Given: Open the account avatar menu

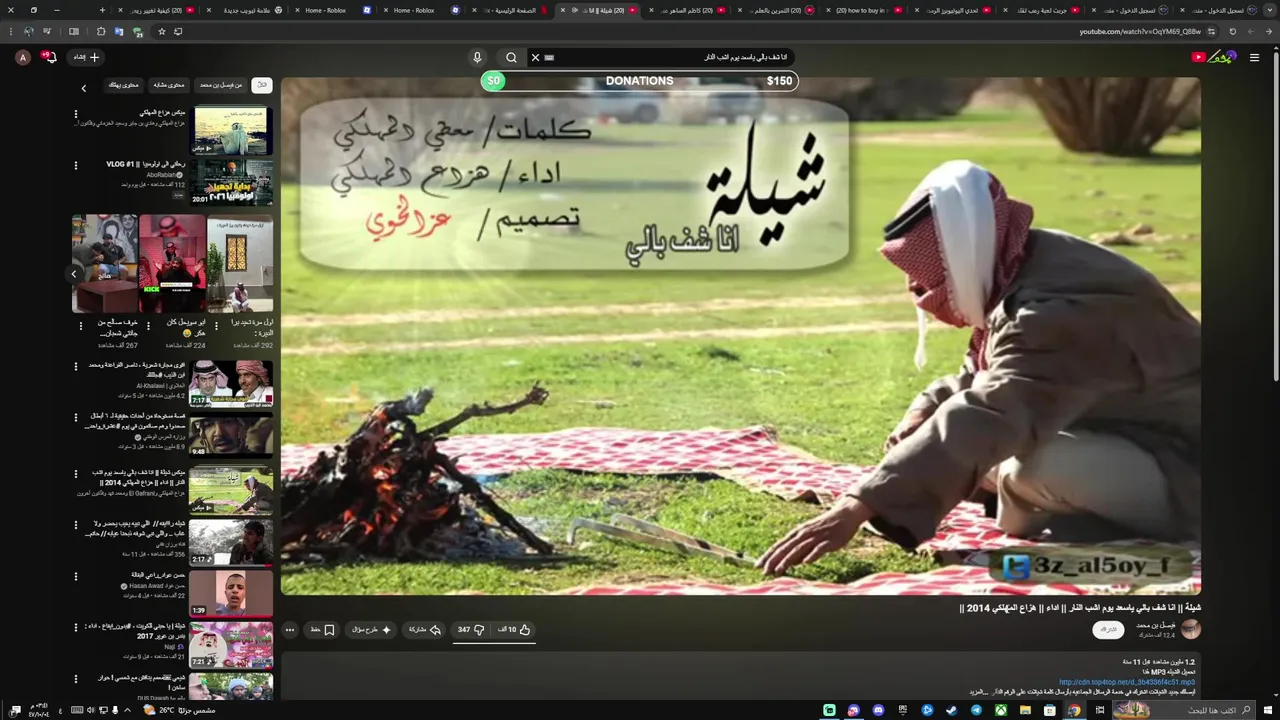Looking at the screenshot, I should (x=22, y=57).
